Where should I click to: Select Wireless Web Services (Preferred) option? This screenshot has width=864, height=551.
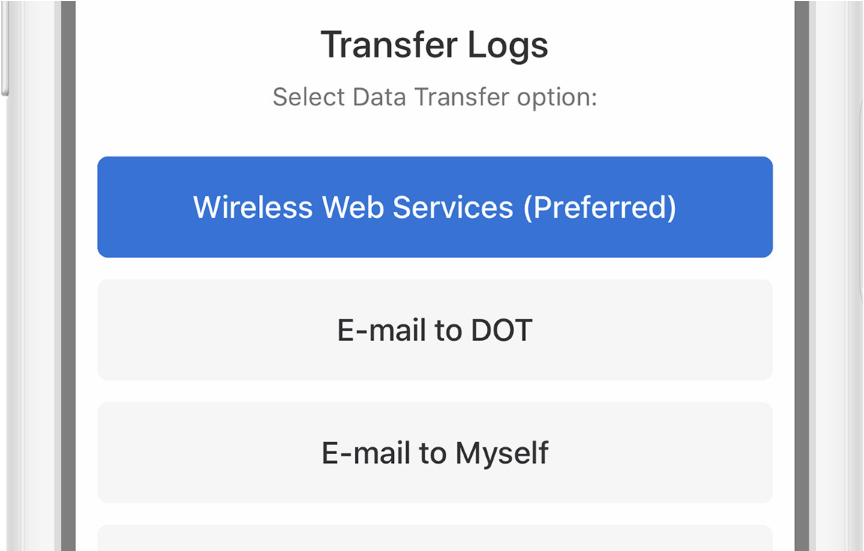[434, 207]
